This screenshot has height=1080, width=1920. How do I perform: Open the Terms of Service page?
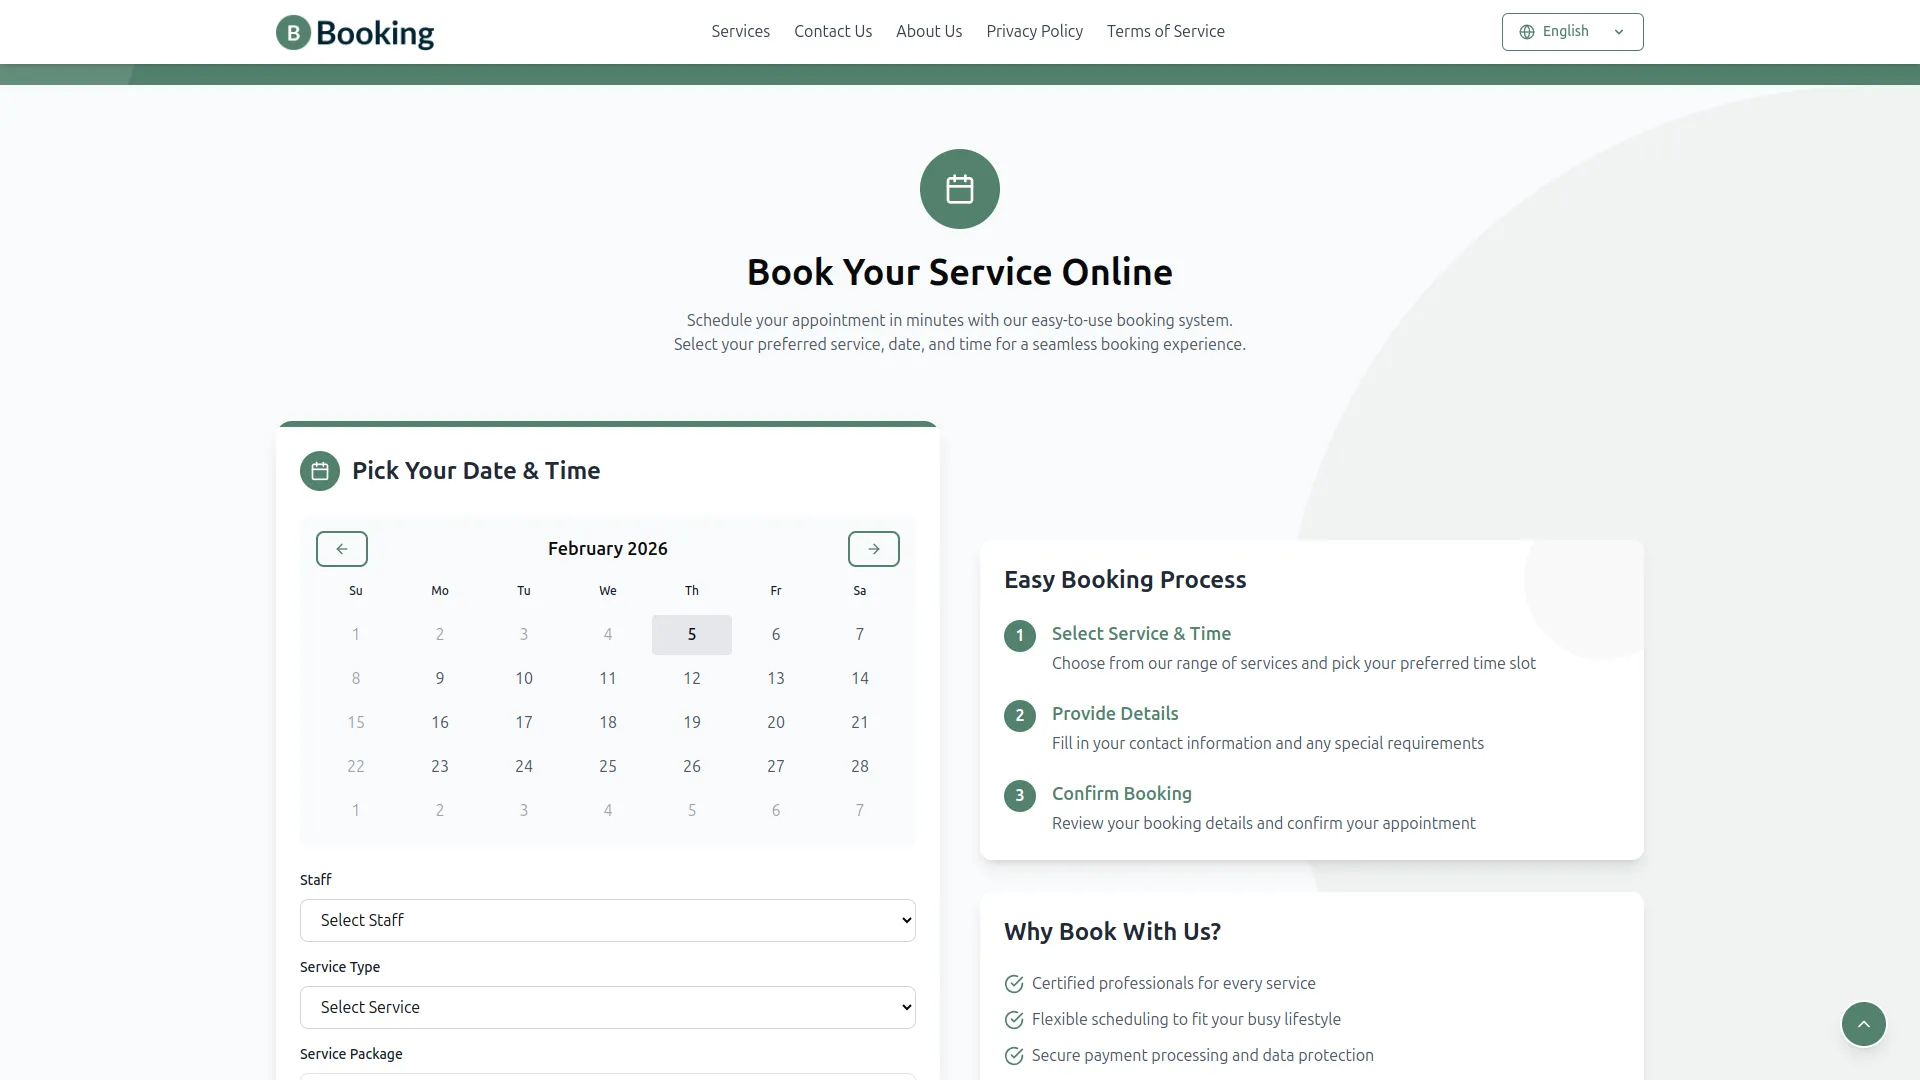coord(1165,31)
